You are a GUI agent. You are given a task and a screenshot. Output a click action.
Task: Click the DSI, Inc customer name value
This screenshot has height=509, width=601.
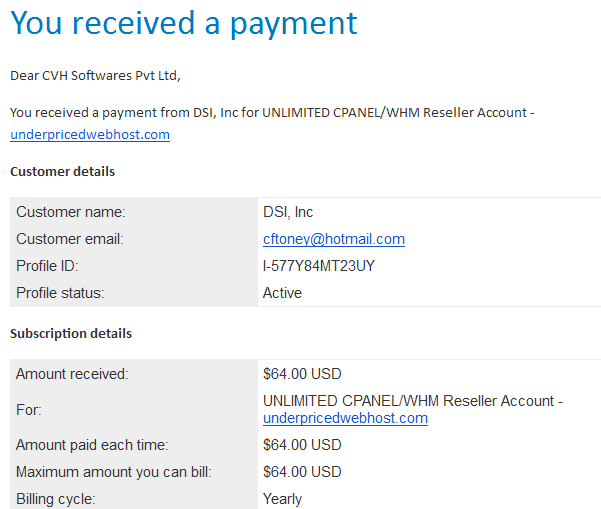coord(288,212)
